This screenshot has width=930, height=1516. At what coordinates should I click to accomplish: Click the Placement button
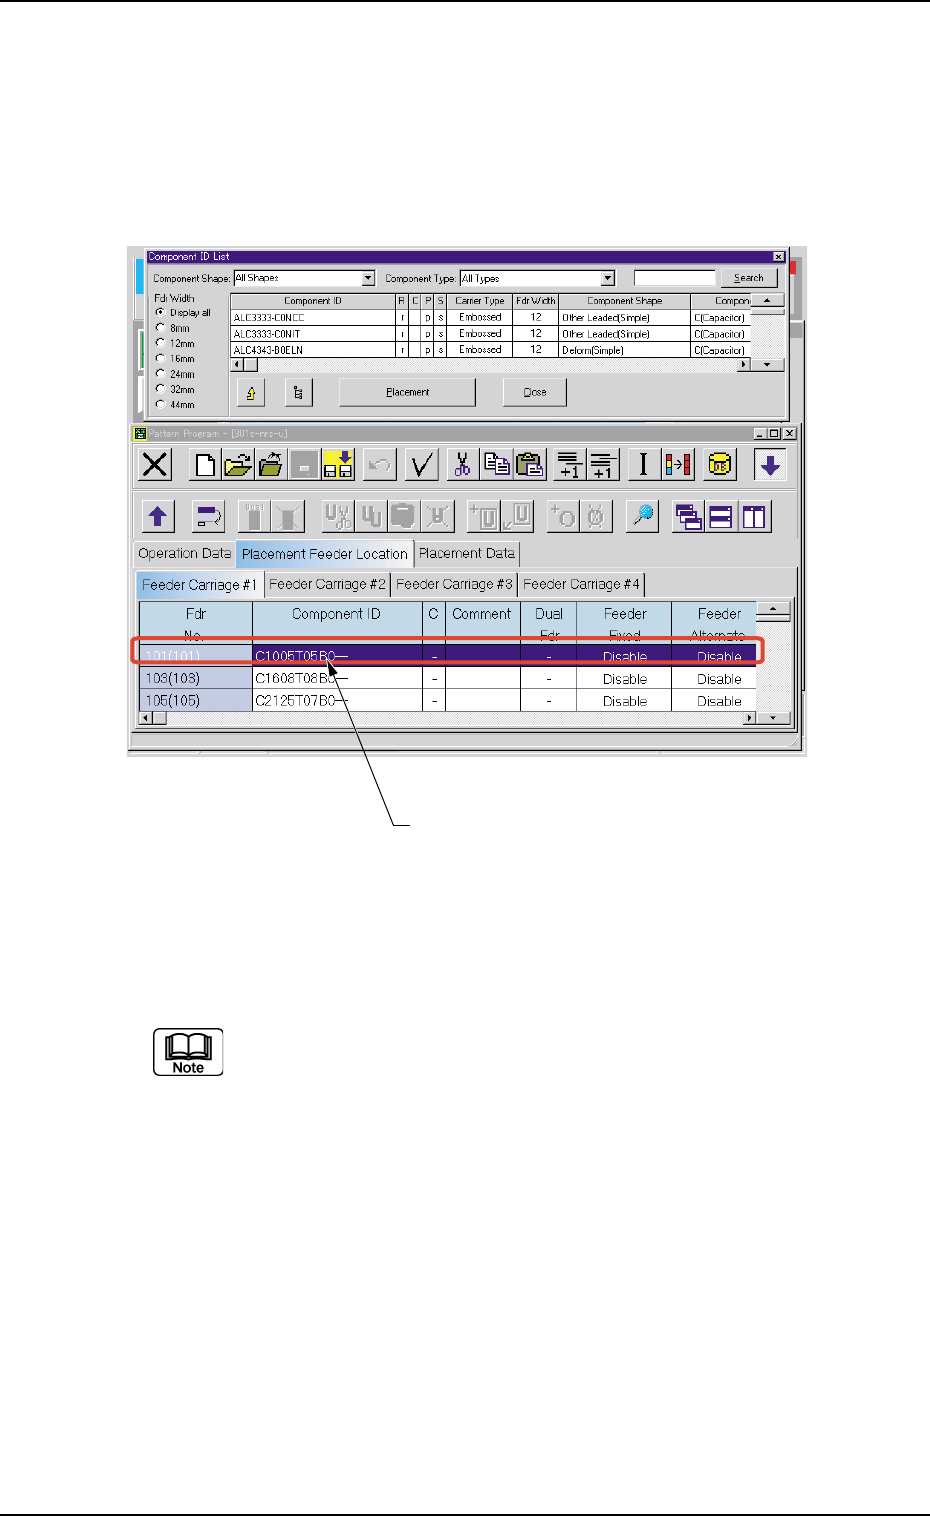tap(407, 392)
